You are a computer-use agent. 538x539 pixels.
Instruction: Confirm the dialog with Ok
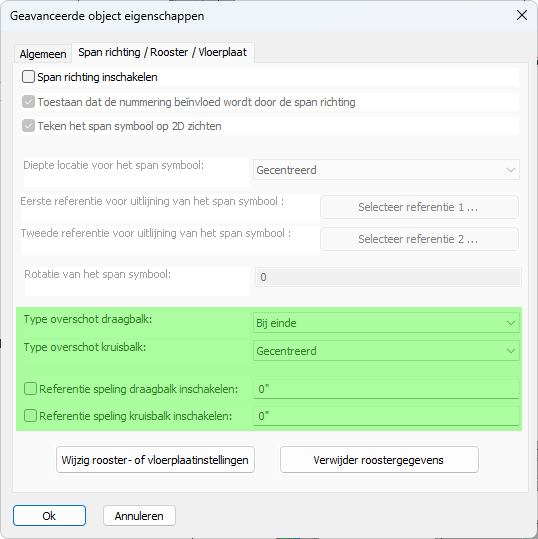pyautogui.click(x=50, y=516)
